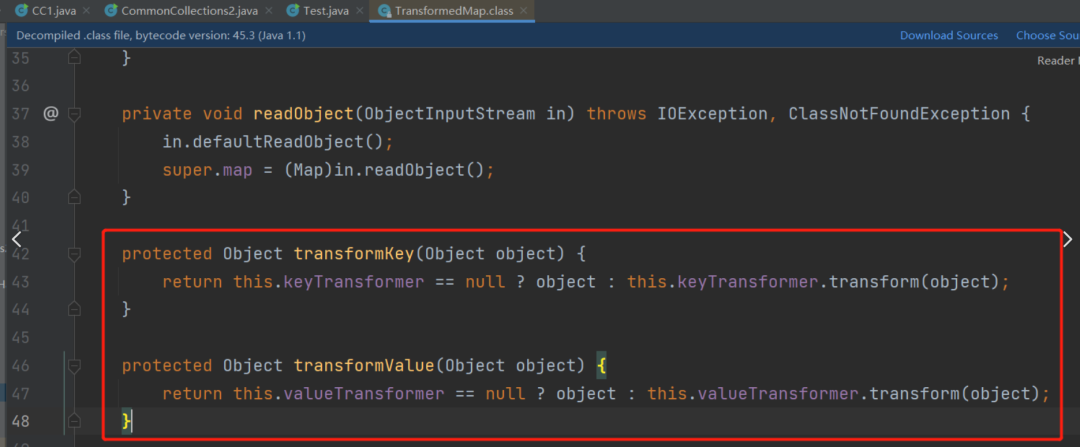
Task: Click the return keyword on line 43
Action: click(x=192, y=282)
